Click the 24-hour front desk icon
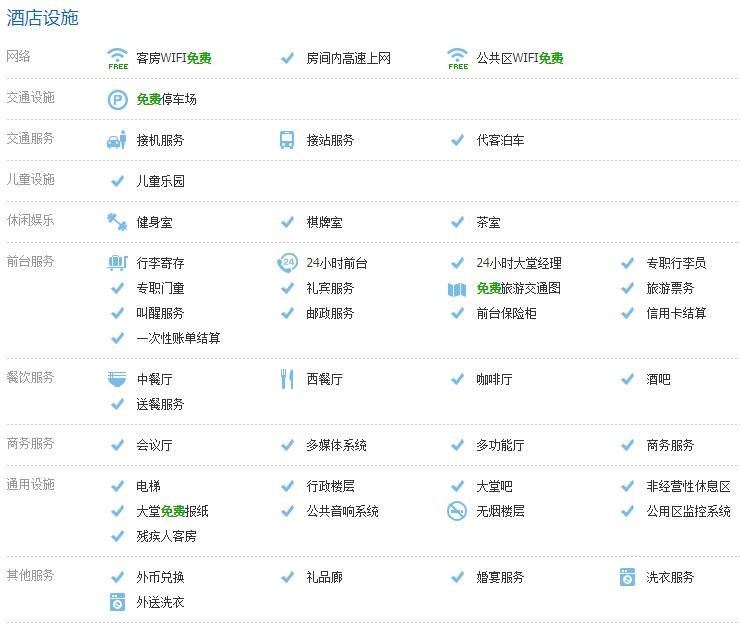The width and height of the screenshot is (740, 629). (287, 263)
